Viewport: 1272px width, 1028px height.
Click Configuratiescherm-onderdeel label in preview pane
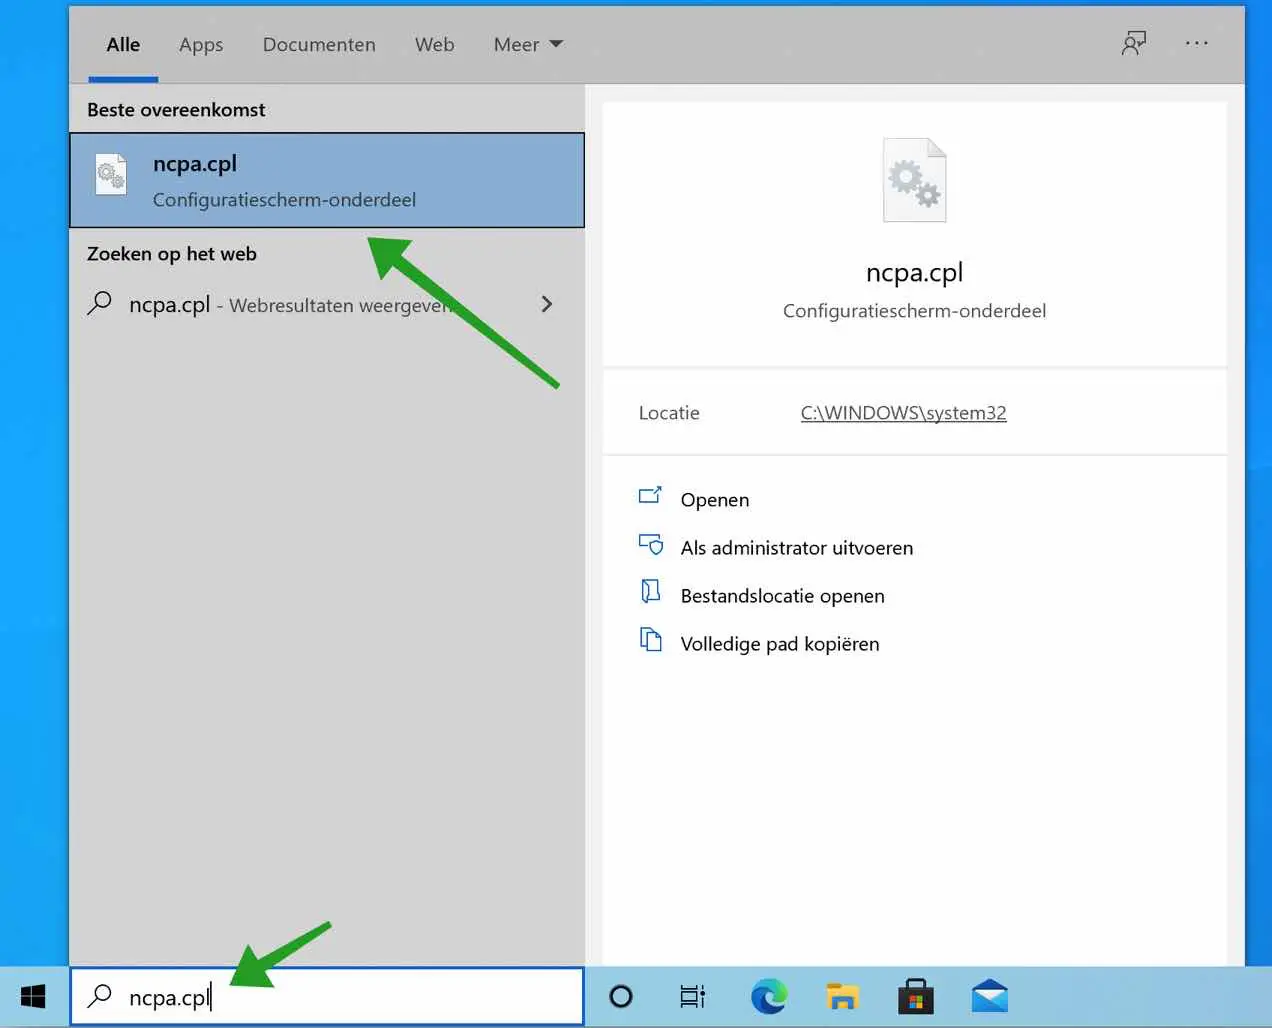[x=914, y=311]
